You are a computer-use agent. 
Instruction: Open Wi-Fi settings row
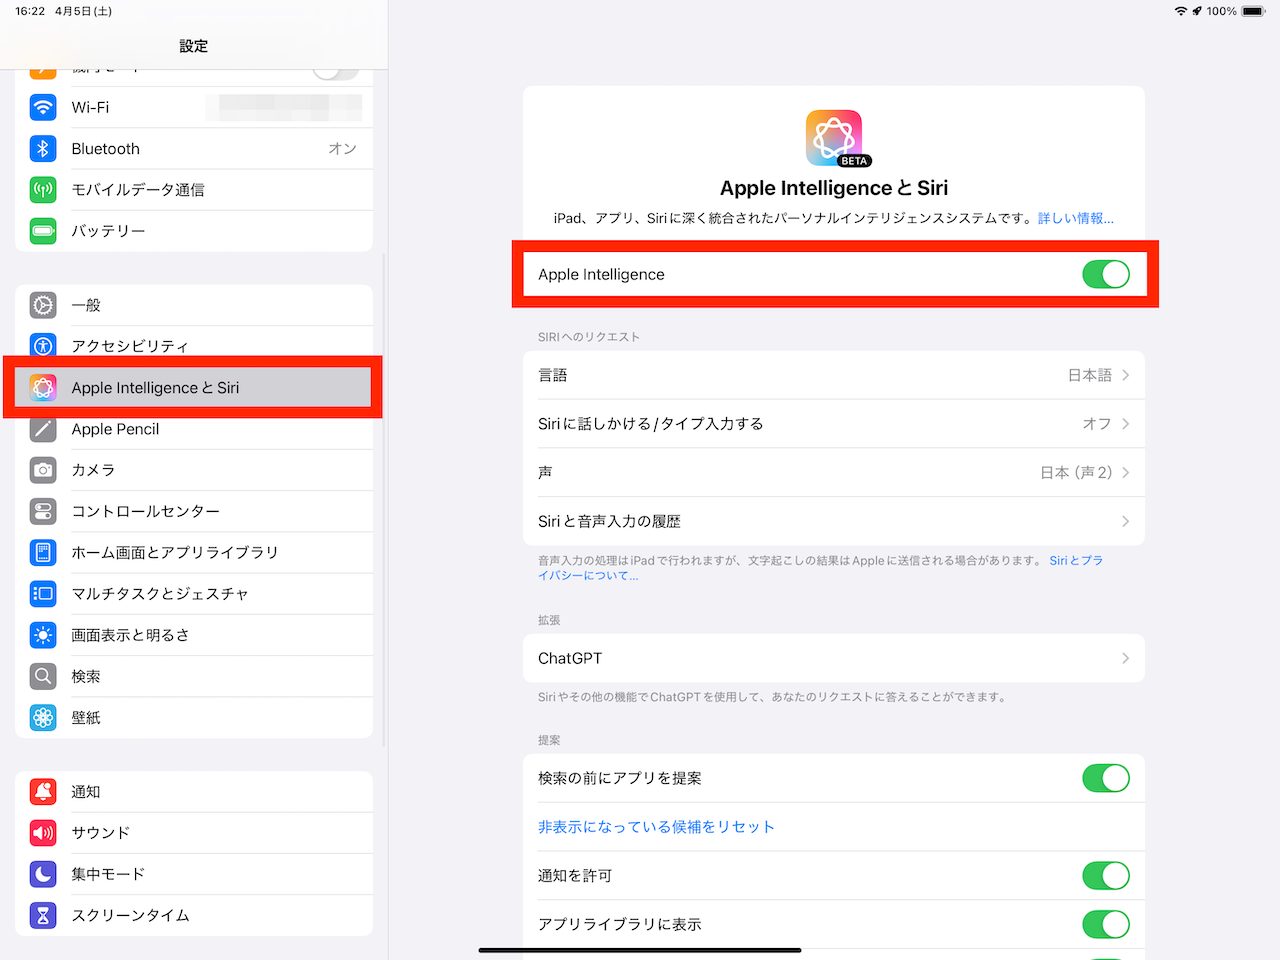click(194, 107)
